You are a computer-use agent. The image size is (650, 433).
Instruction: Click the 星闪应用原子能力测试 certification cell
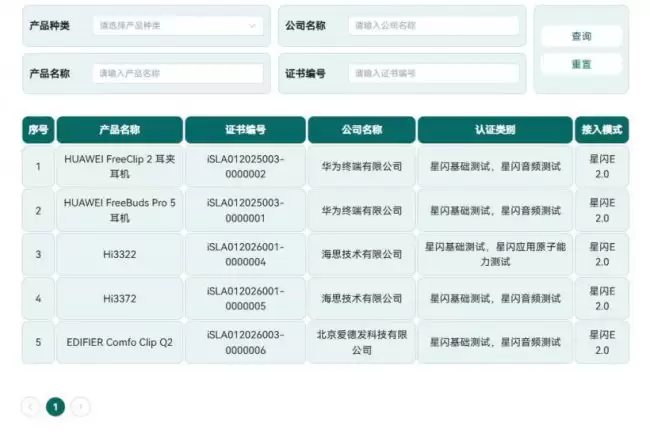click(495, 254)
